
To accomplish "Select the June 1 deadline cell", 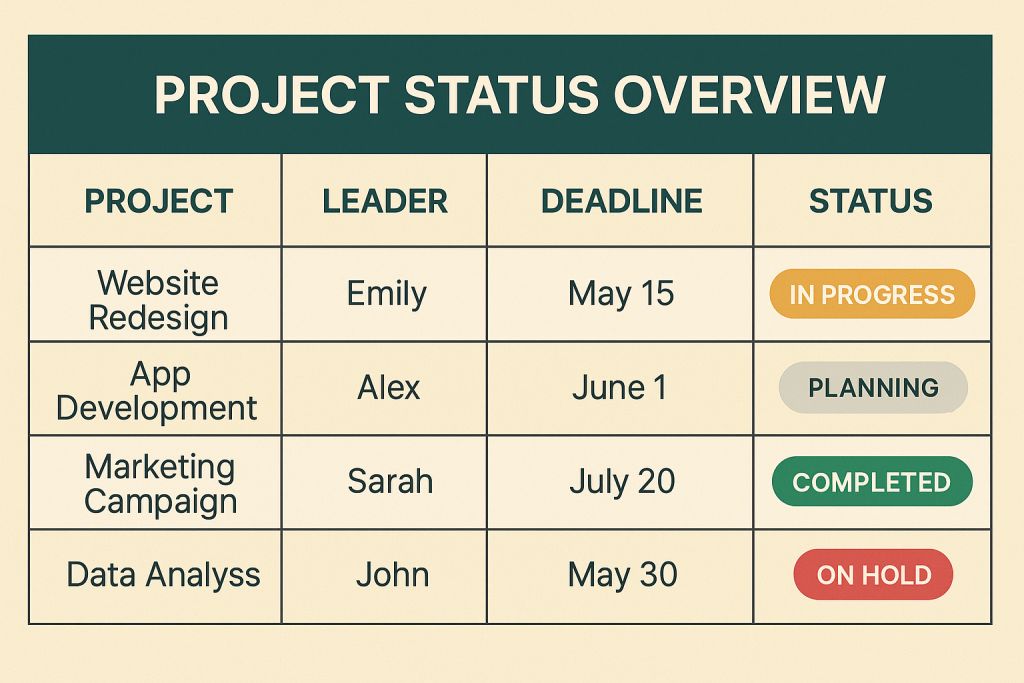I will tap(620, 389).
